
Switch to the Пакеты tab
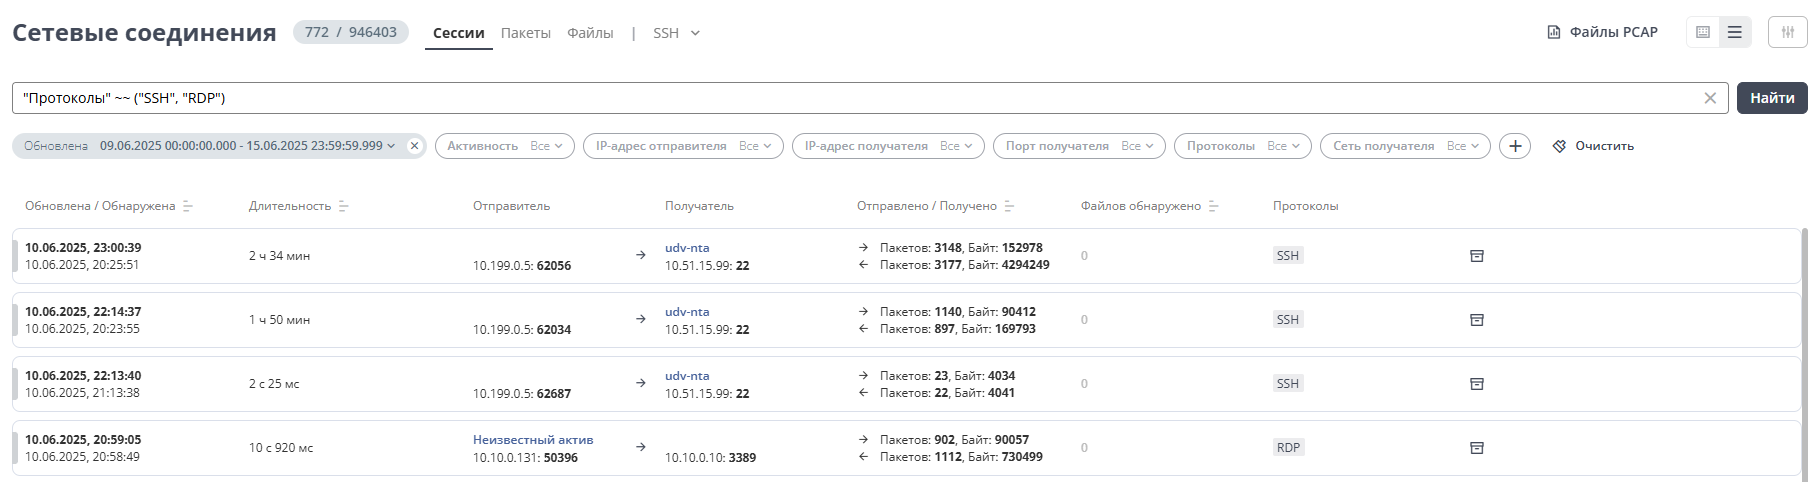pos(526,33)
